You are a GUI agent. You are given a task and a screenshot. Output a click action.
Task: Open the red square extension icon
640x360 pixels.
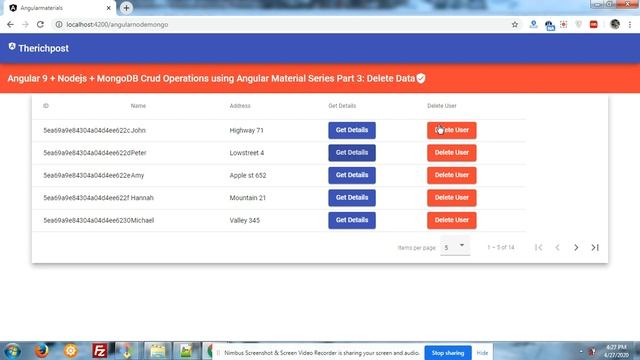point(593,24)
